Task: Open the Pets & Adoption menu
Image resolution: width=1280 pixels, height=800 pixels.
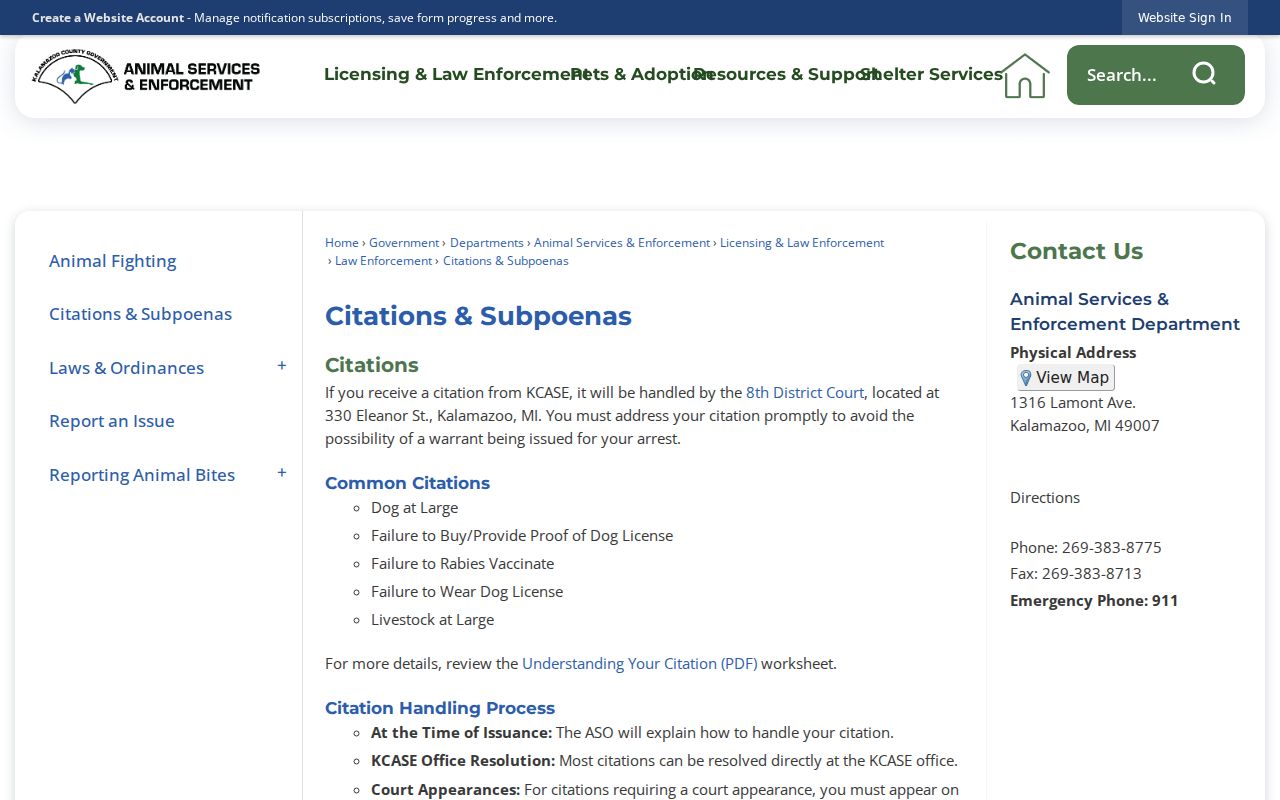Action: point(641,74)
